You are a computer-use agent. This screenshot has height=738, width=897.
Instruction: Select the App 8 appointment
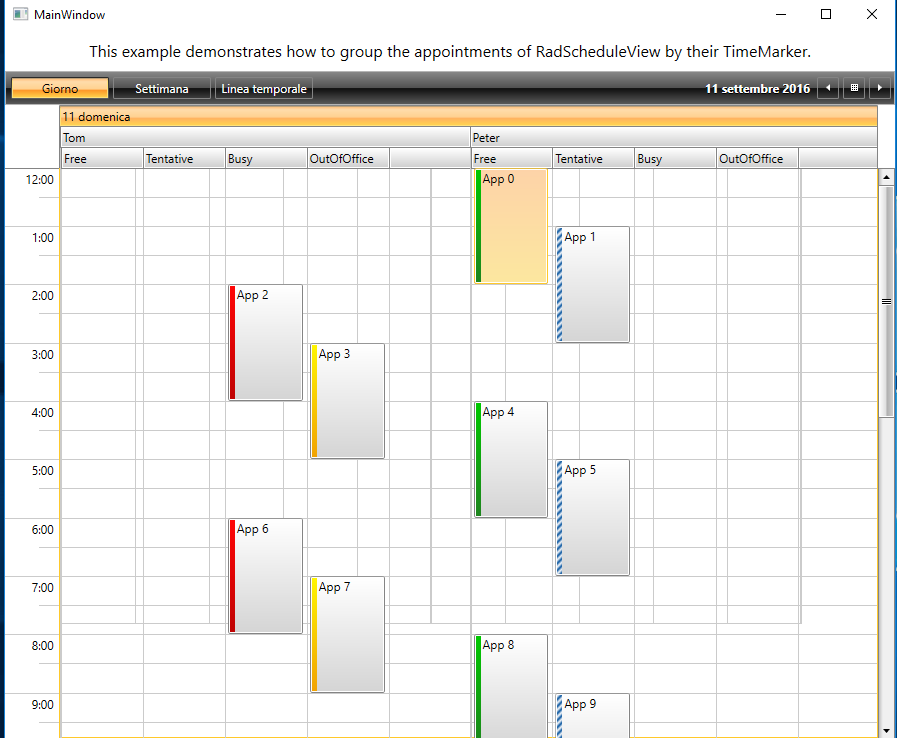tap(511, 686)
